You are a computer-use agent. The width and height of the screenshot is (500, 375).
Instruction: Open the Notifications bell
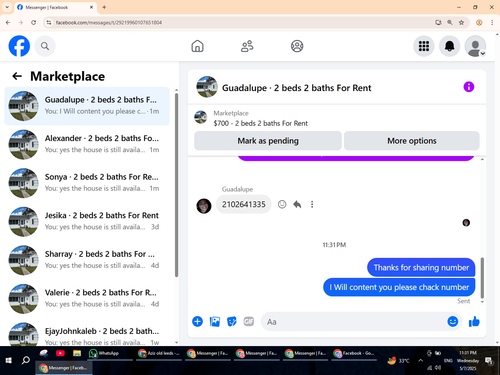click(x=450, y=46)
